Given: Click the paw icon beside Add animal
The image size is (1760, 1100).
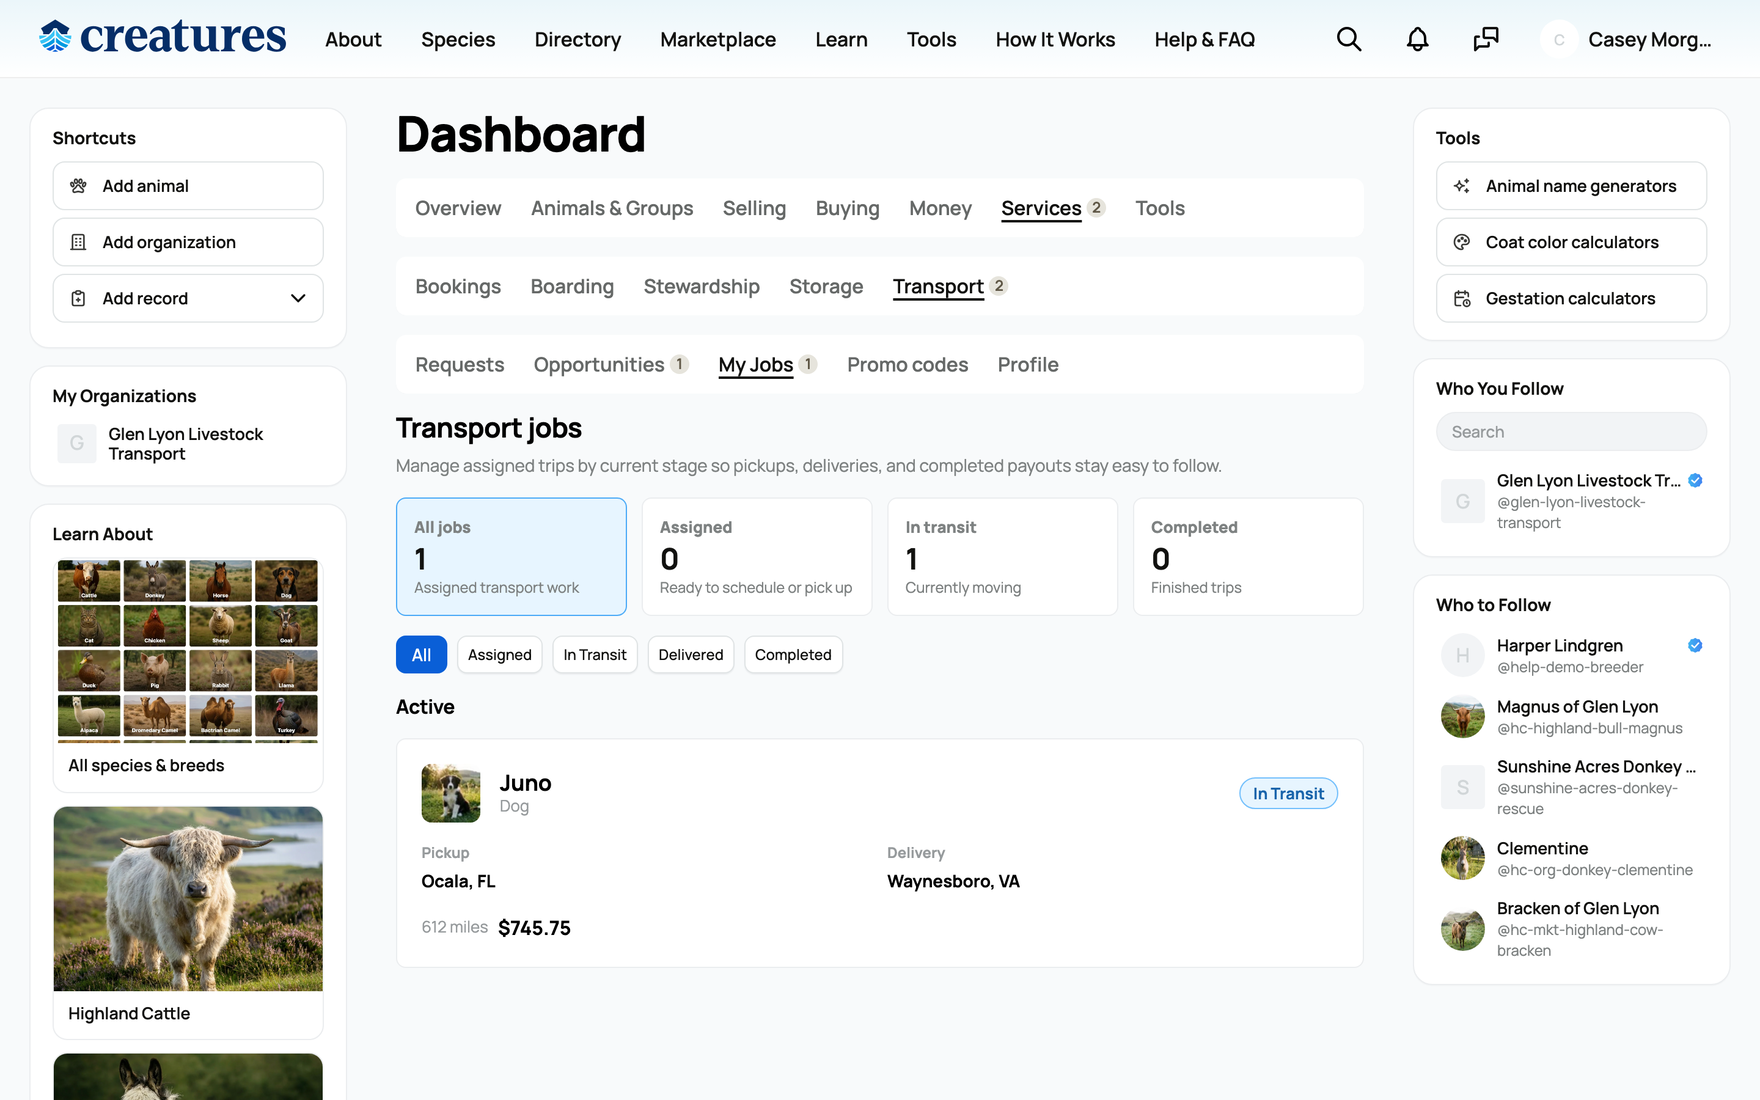Looking at the screenshot, I should tap(78, 186).
